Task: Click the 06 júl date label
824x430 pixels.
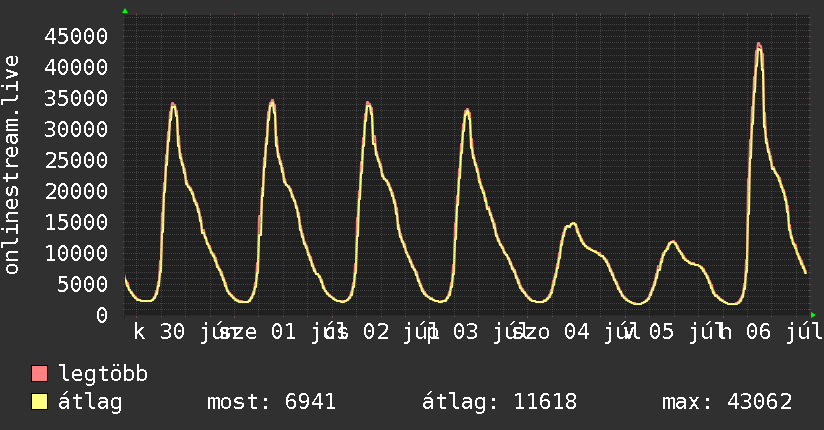Action: click(784, 332)
